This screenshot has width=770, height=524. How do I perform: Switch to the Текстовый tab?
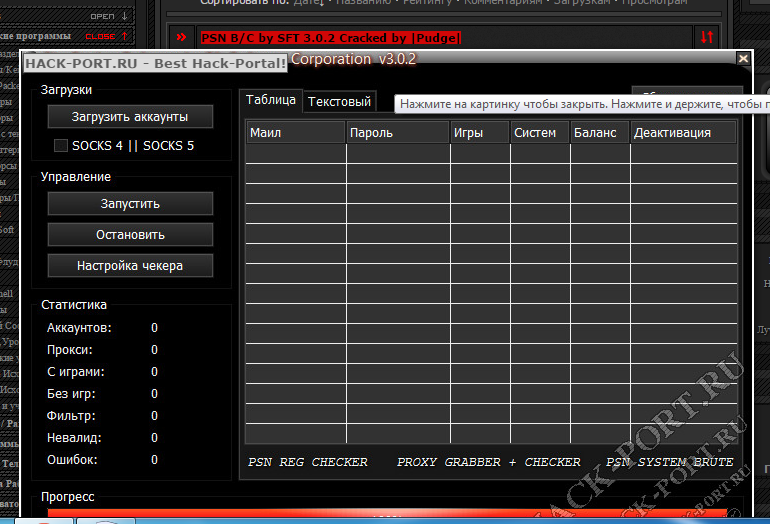[x=339, y=102]
